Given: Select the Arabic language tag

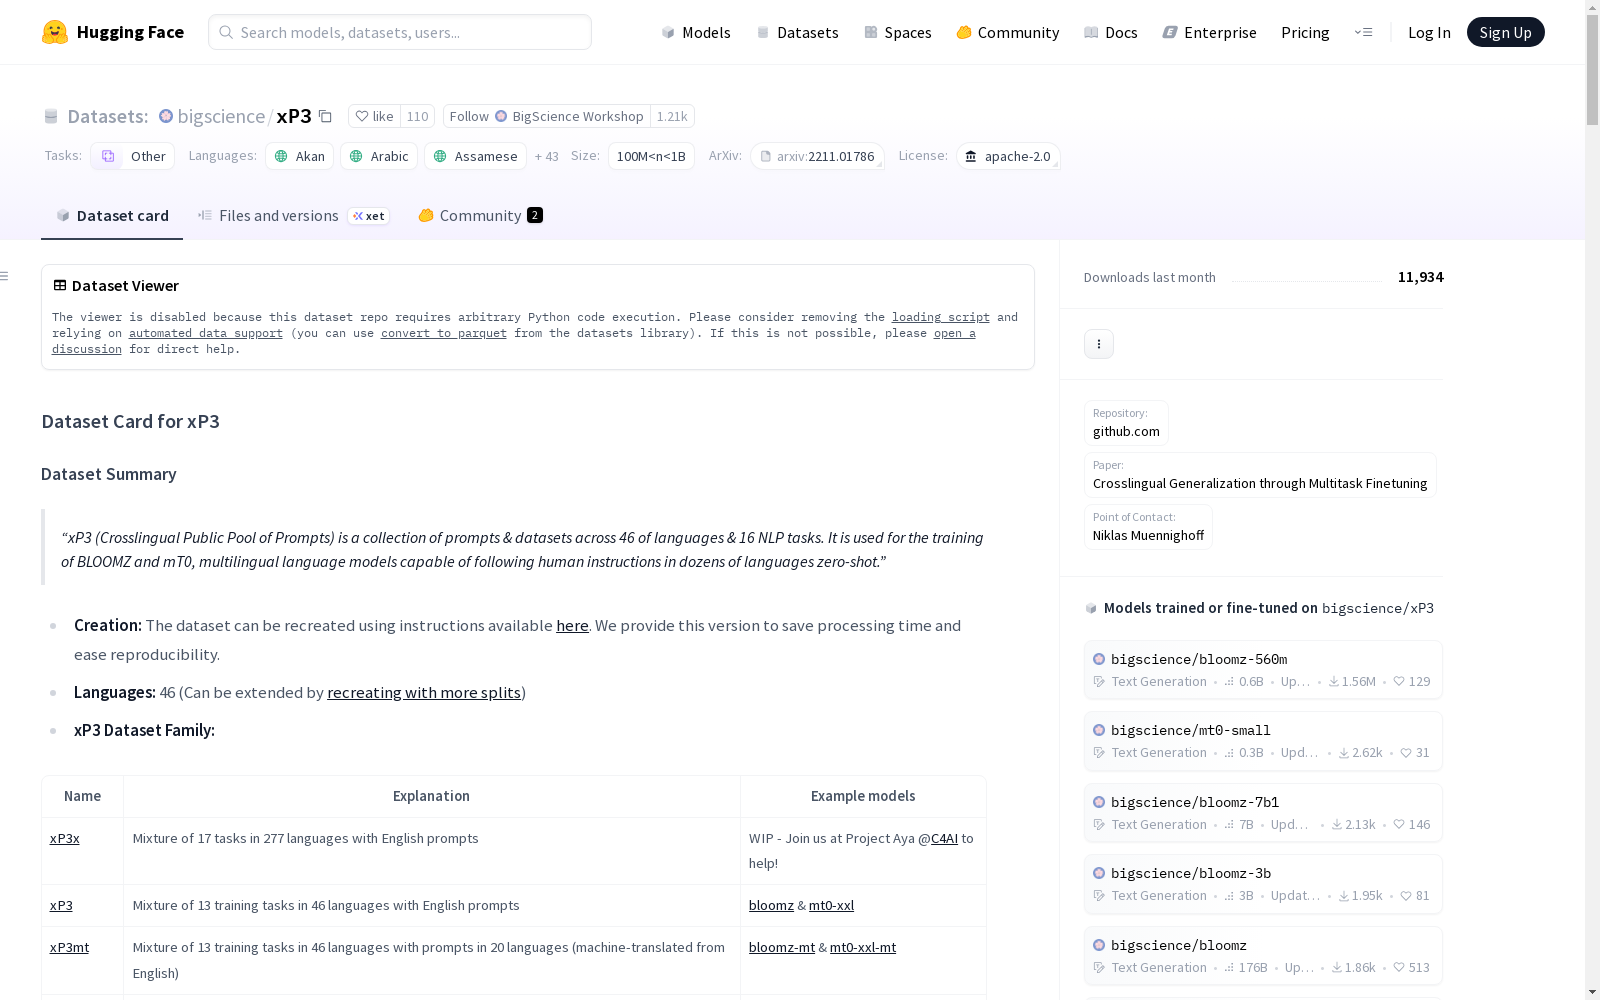Looking at the screenshot, I should [x=379, y=156].
